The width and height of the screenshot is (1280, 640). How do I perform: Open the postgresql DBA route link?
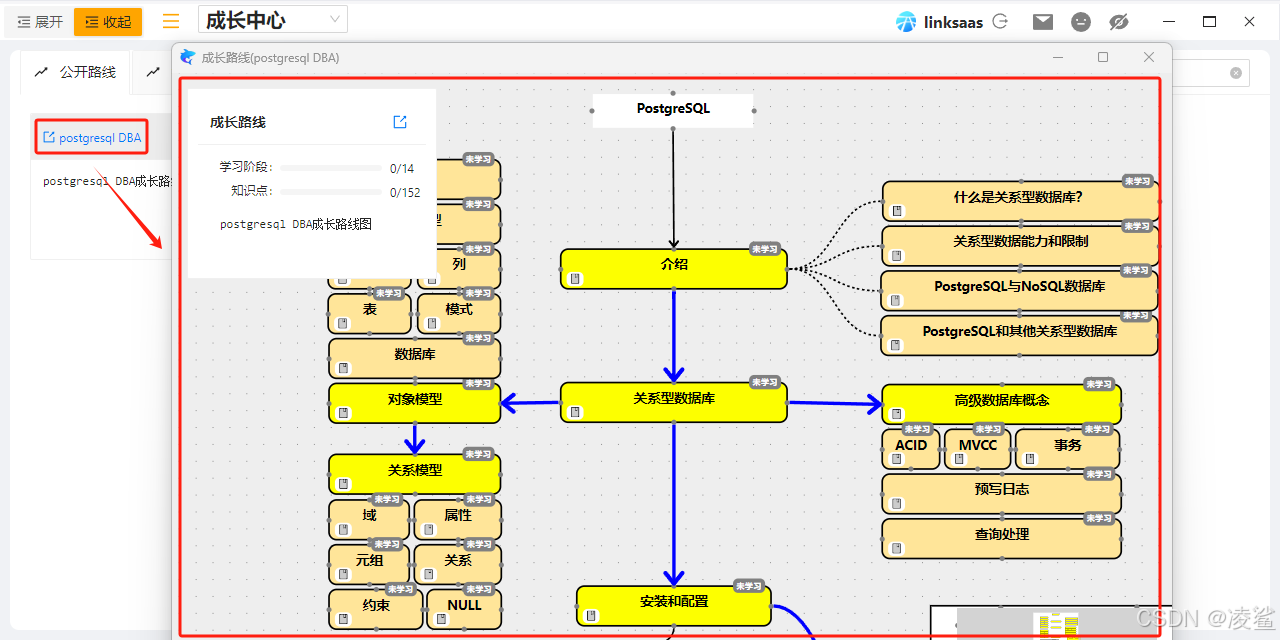click(91, 136)
